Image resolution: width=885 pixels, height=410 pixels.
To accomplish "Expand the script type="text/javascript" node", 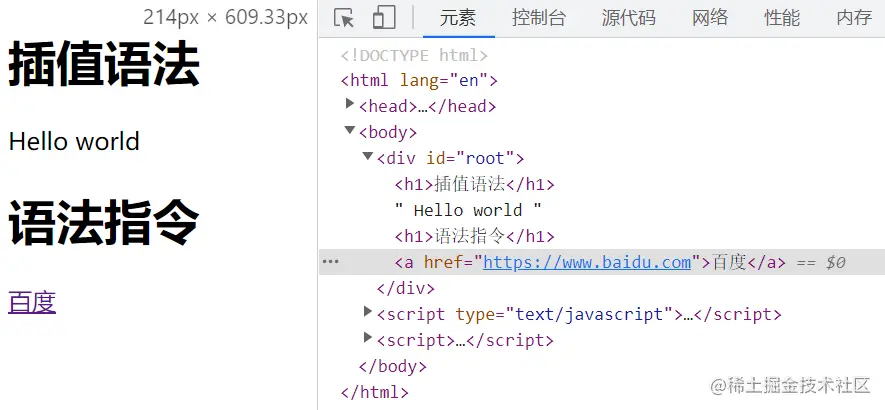I will point(368,311).
